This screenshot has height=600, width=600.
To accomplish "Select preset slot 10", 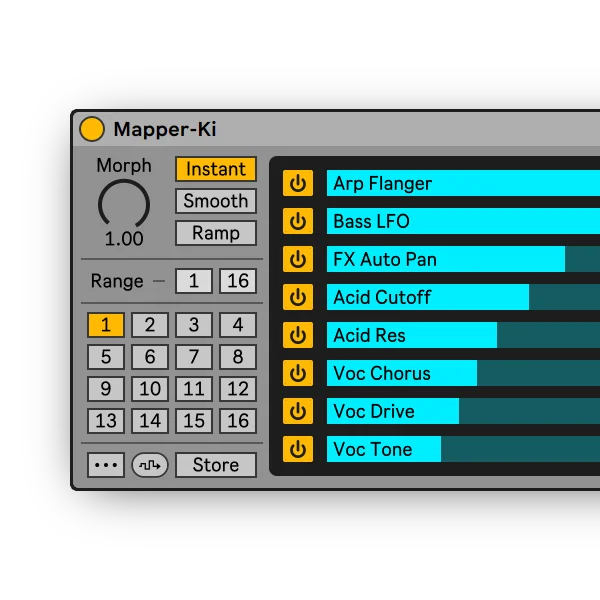I will click(150, 389).
